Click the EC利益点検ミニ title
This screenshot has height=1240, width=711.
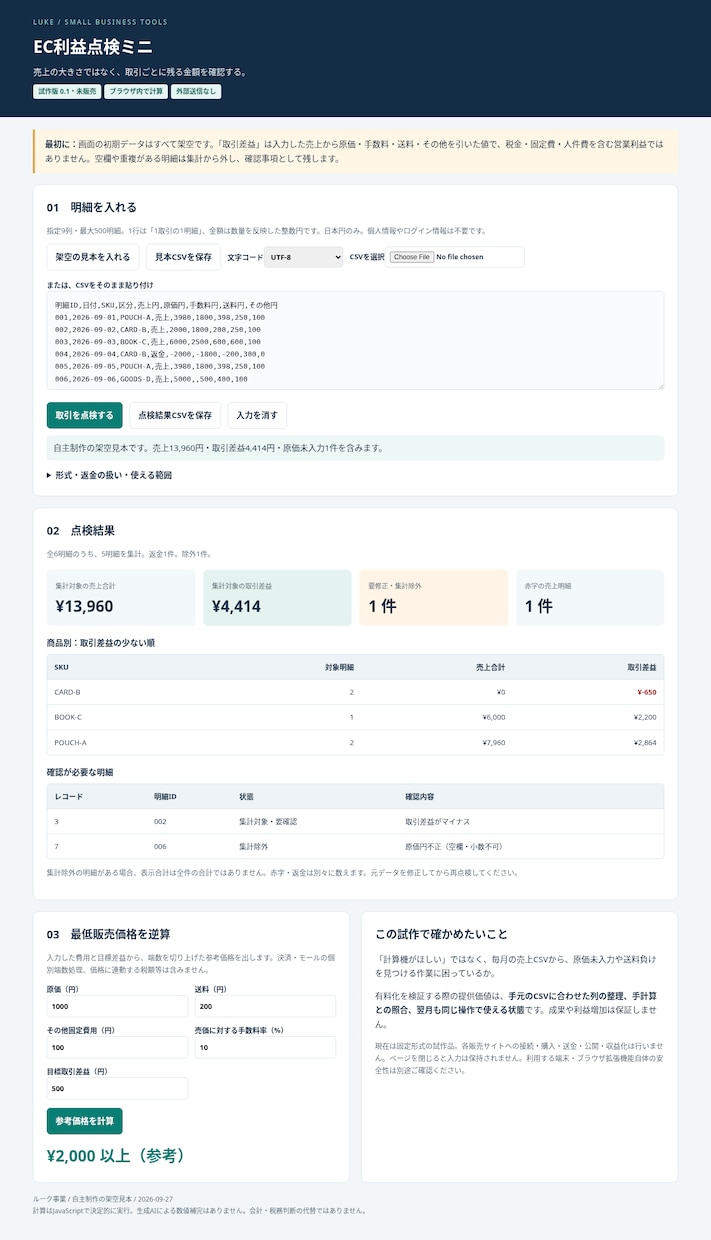click(x=93, y=47)
